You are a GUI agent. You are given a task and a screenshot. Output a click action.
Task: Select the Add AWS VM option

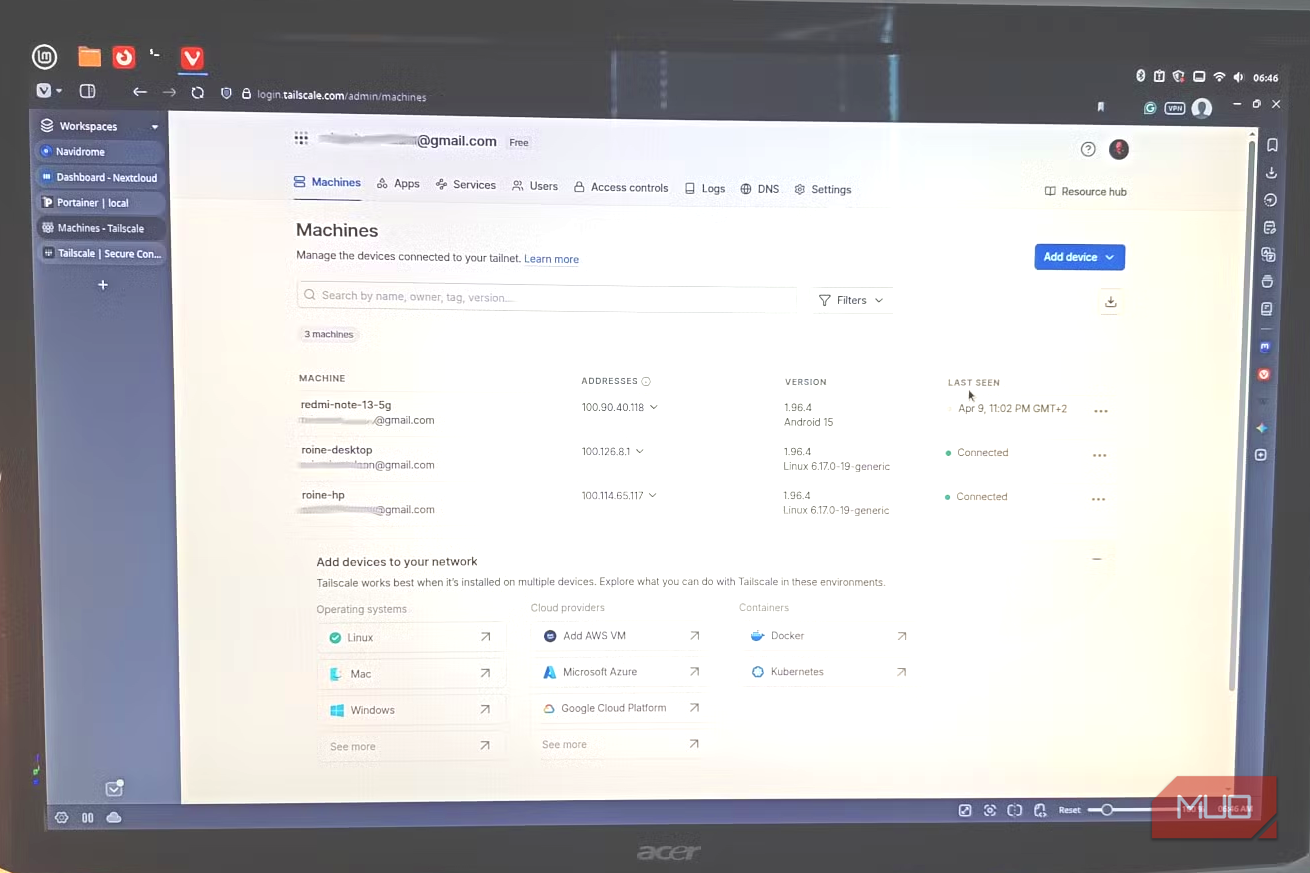coord(620,636)
